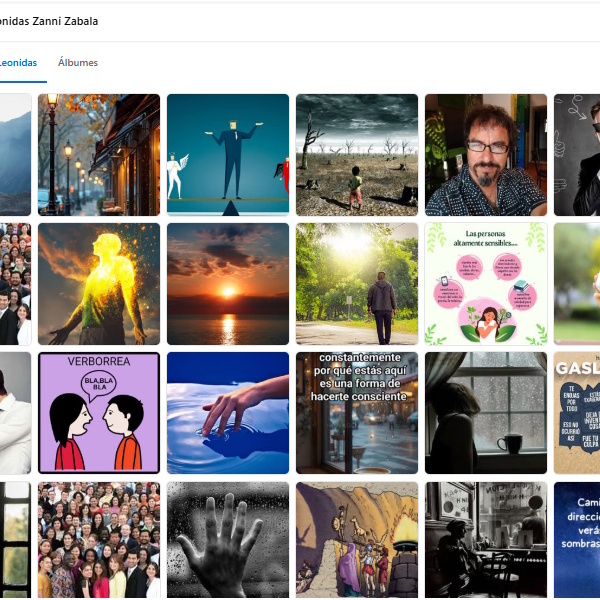The image size is (600, 600).
Task: Open the misty blue mountains photo
Action: coord(15,155)
